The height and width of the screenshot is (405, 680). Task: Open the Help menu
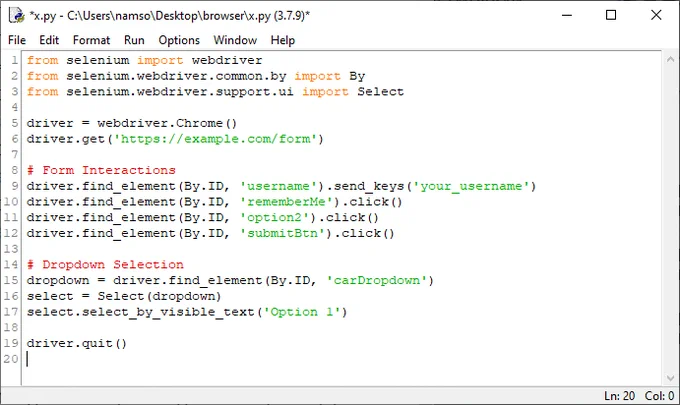(283, 40)
